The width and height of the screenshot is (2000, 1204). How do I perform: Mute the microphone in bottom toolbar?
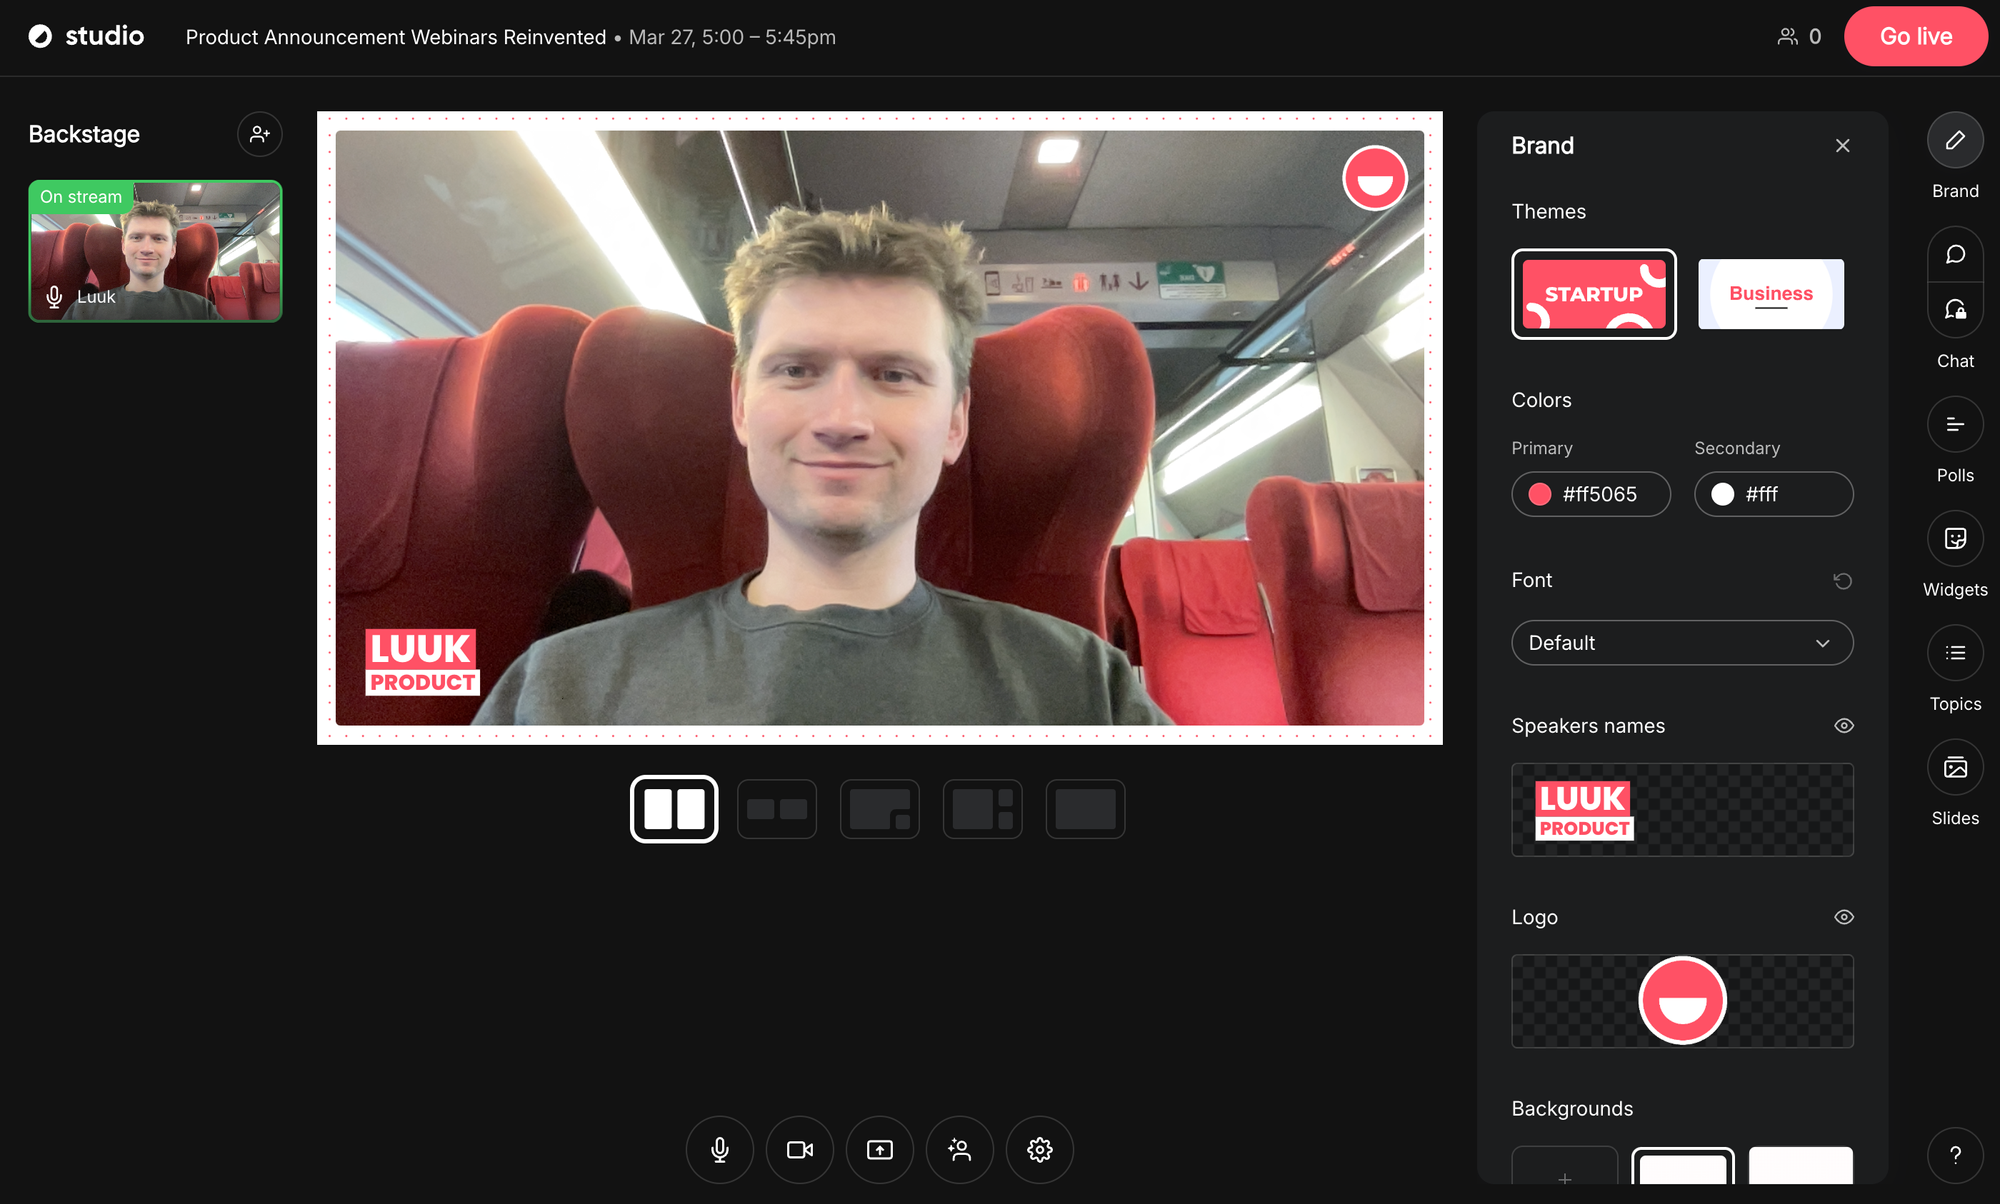pyautogui.click(x=719, y=1150)
